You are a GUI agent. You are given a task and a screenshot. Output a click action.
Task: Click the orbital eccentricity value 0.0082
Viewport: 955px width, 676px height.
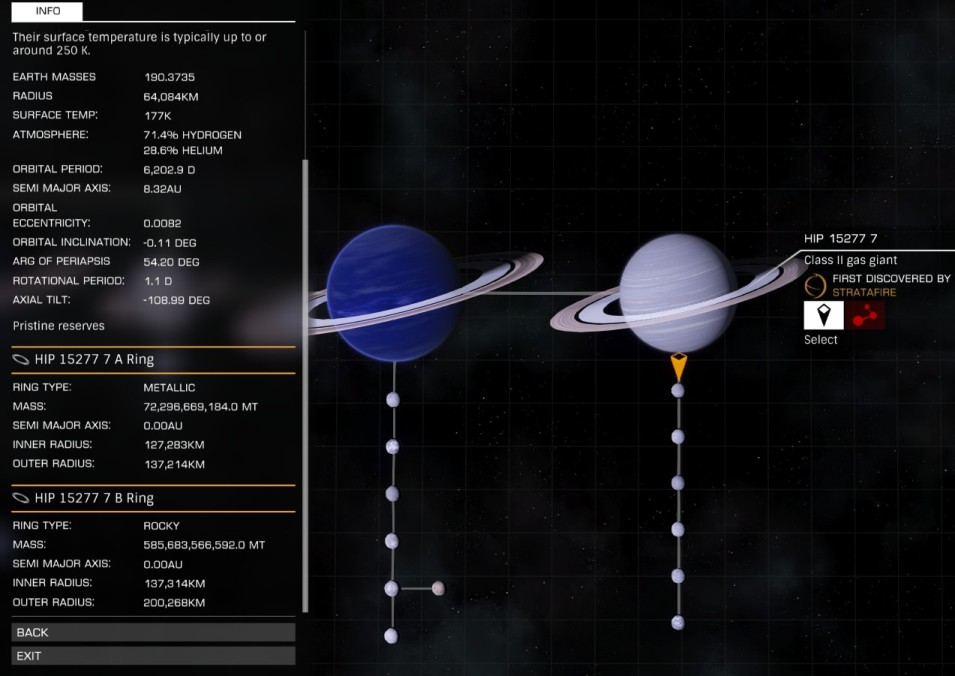(162, 224)
